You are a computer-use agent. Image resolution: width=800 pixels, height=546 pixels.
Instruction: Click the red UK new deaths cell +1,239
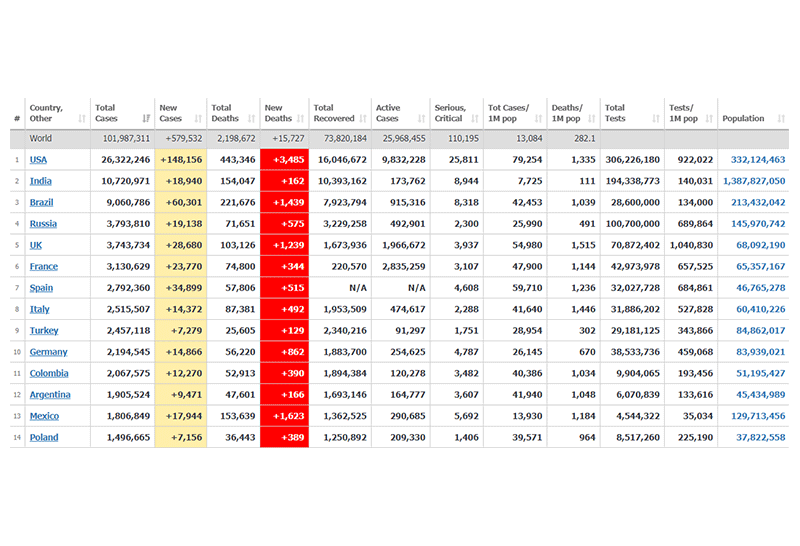(285, 245)
